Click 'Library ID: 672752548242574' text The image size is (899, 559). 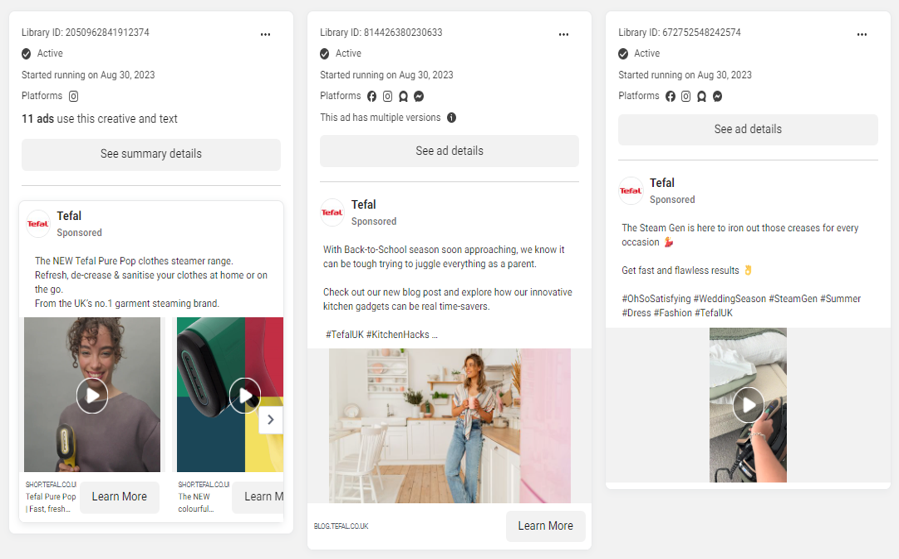pyautogui.click(x=679, y=33)
